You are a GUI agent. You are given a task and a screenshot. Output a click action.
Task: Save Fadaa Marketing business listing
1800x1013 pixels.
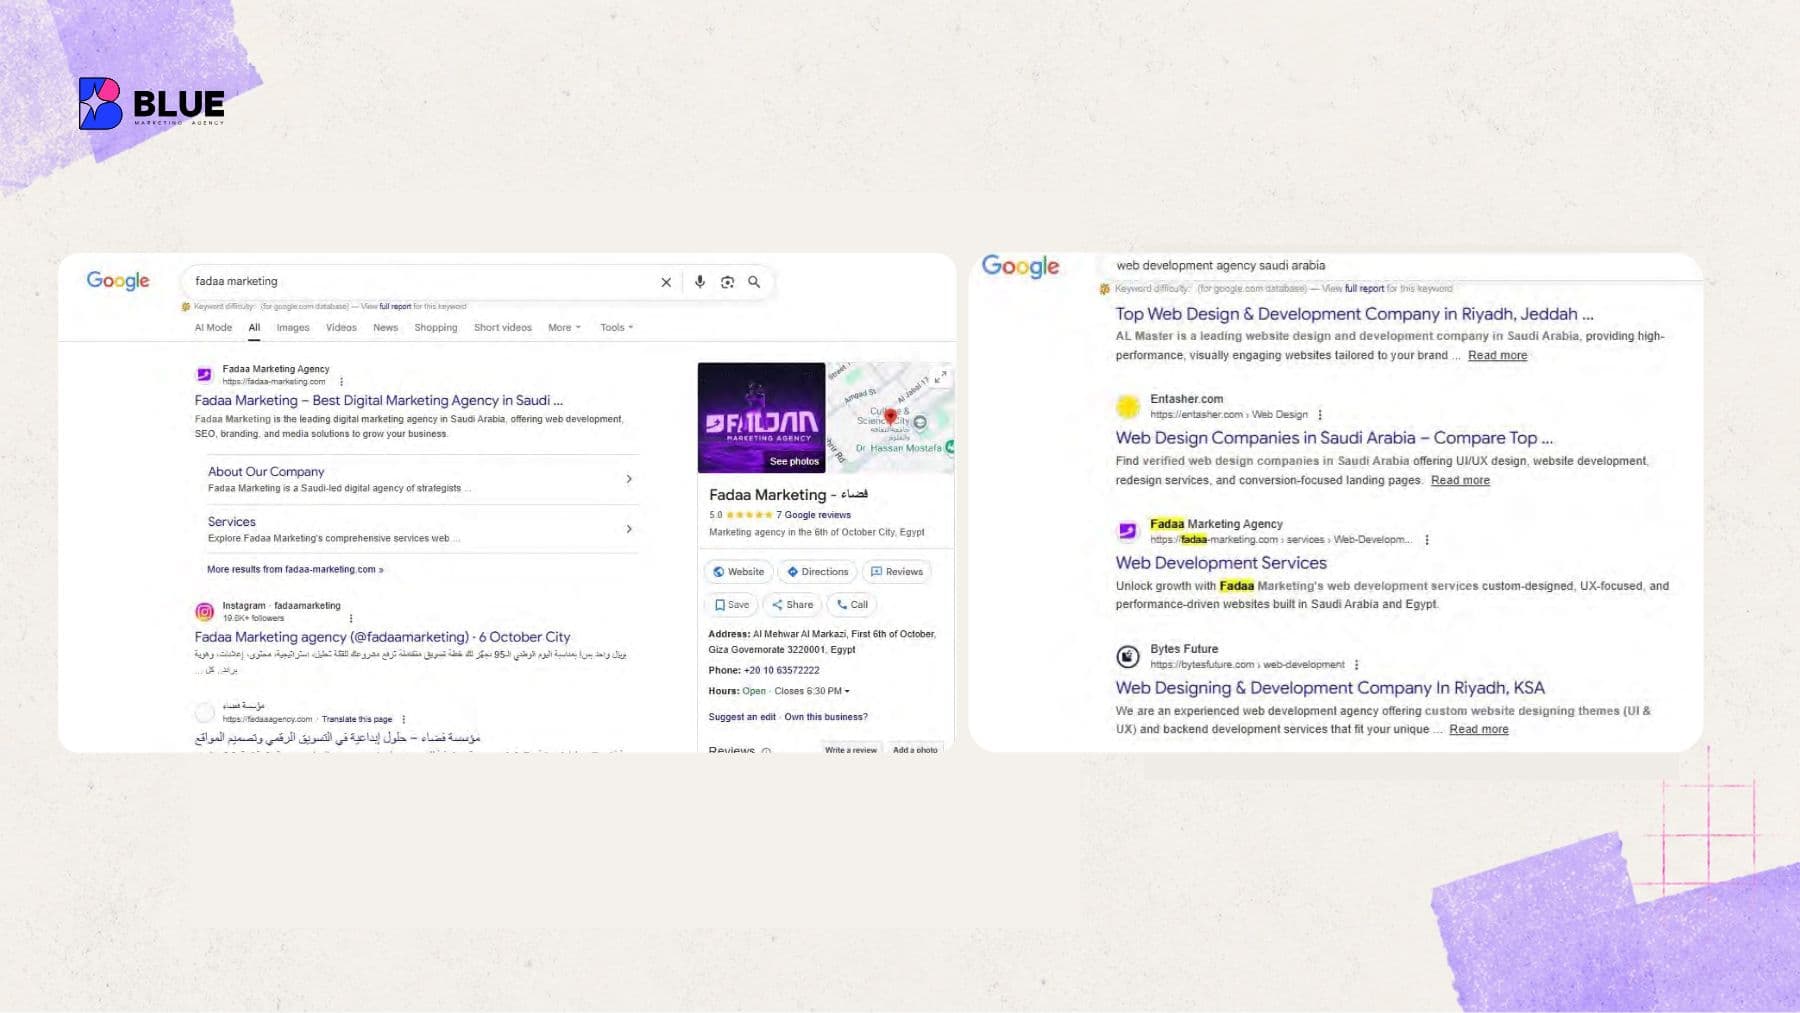tap(731, 605)
